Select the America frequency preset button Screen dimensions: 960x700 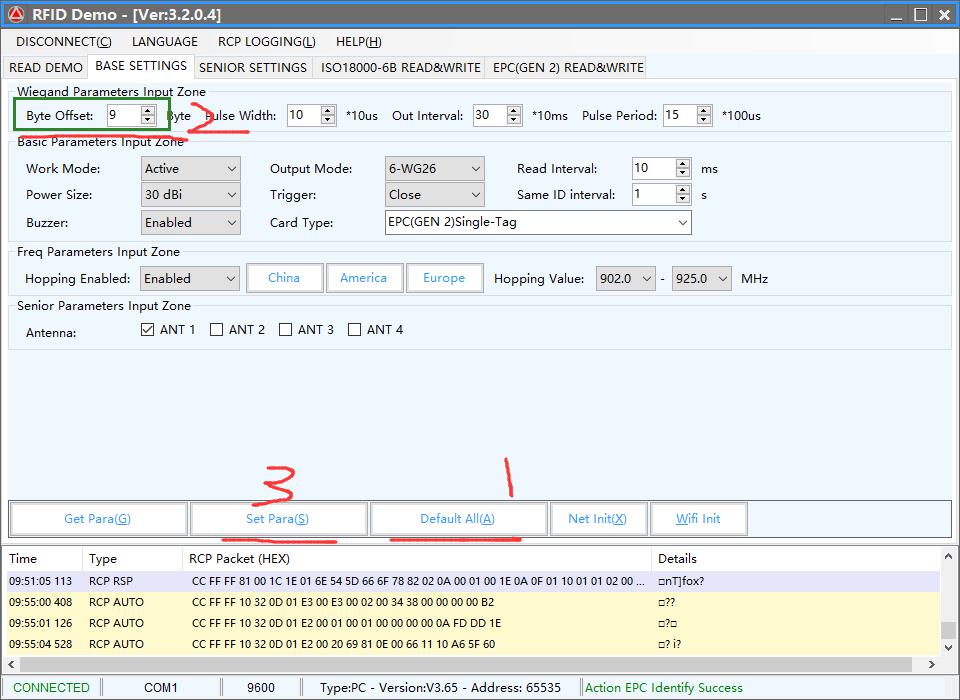(363, 278)
